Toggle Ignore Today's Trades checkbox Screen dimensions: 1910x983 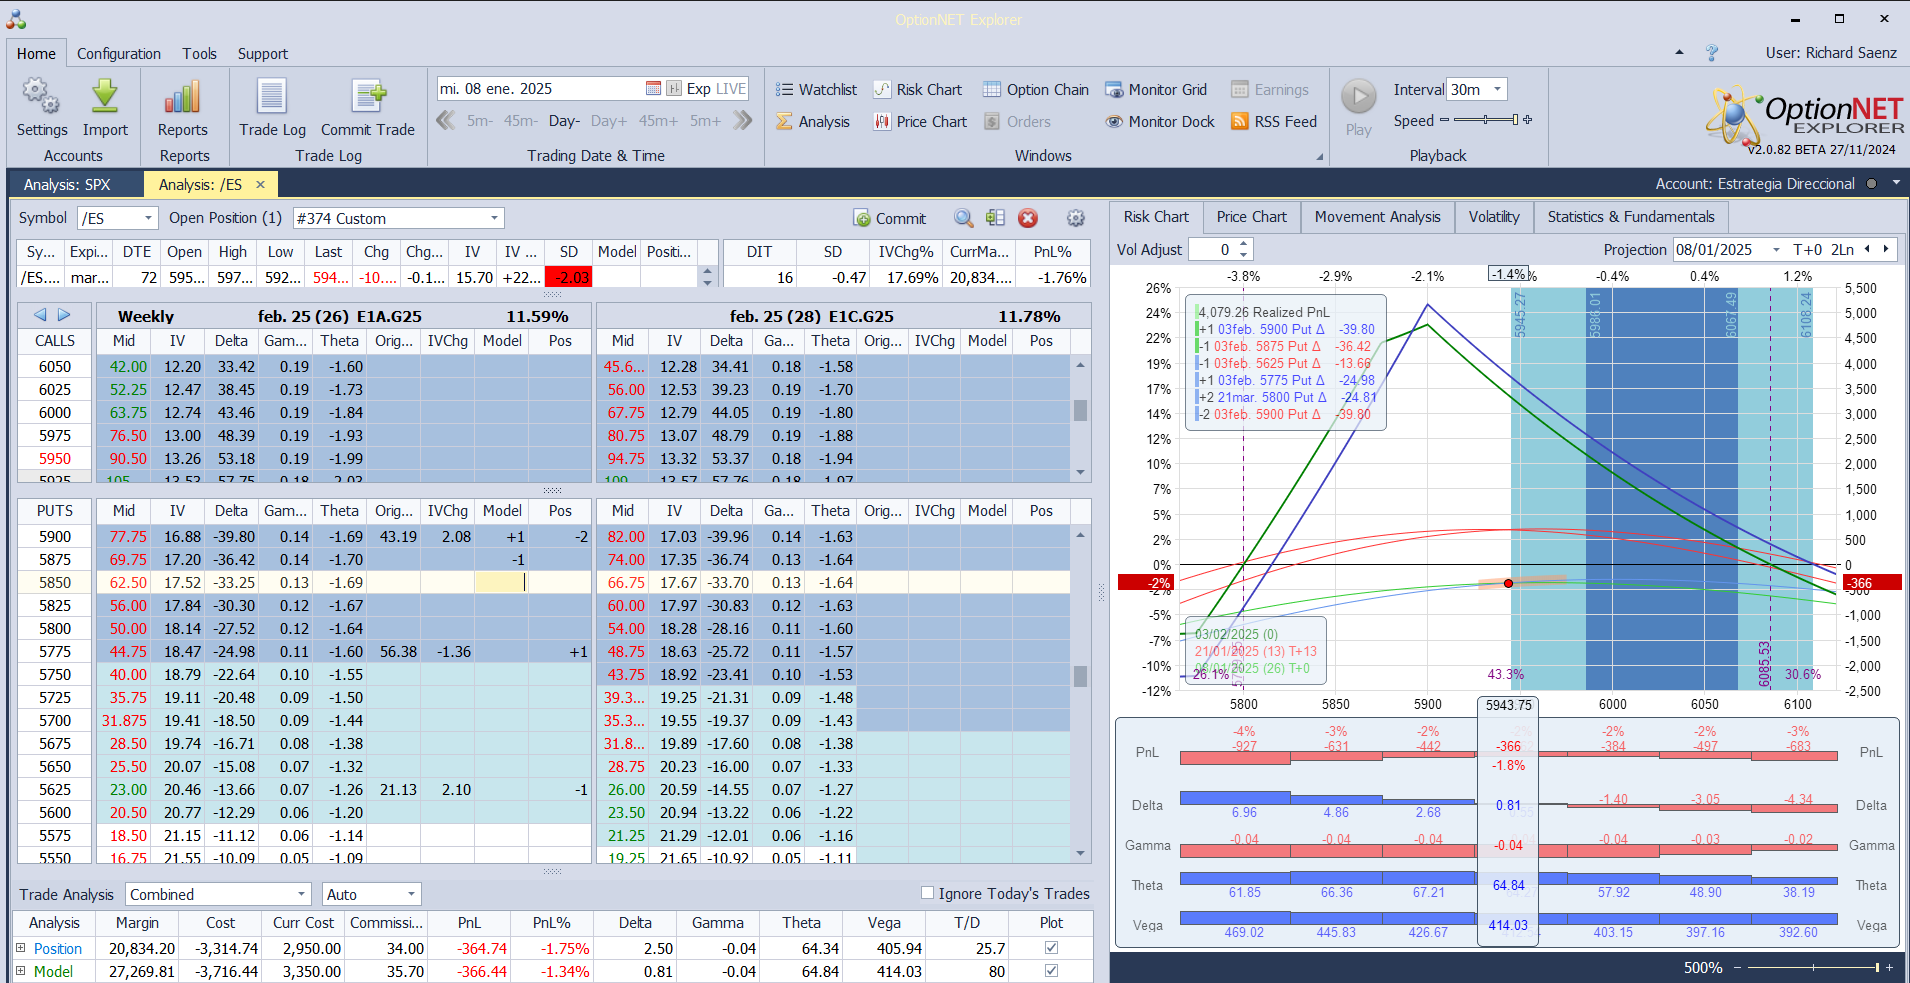coord(927,893)
